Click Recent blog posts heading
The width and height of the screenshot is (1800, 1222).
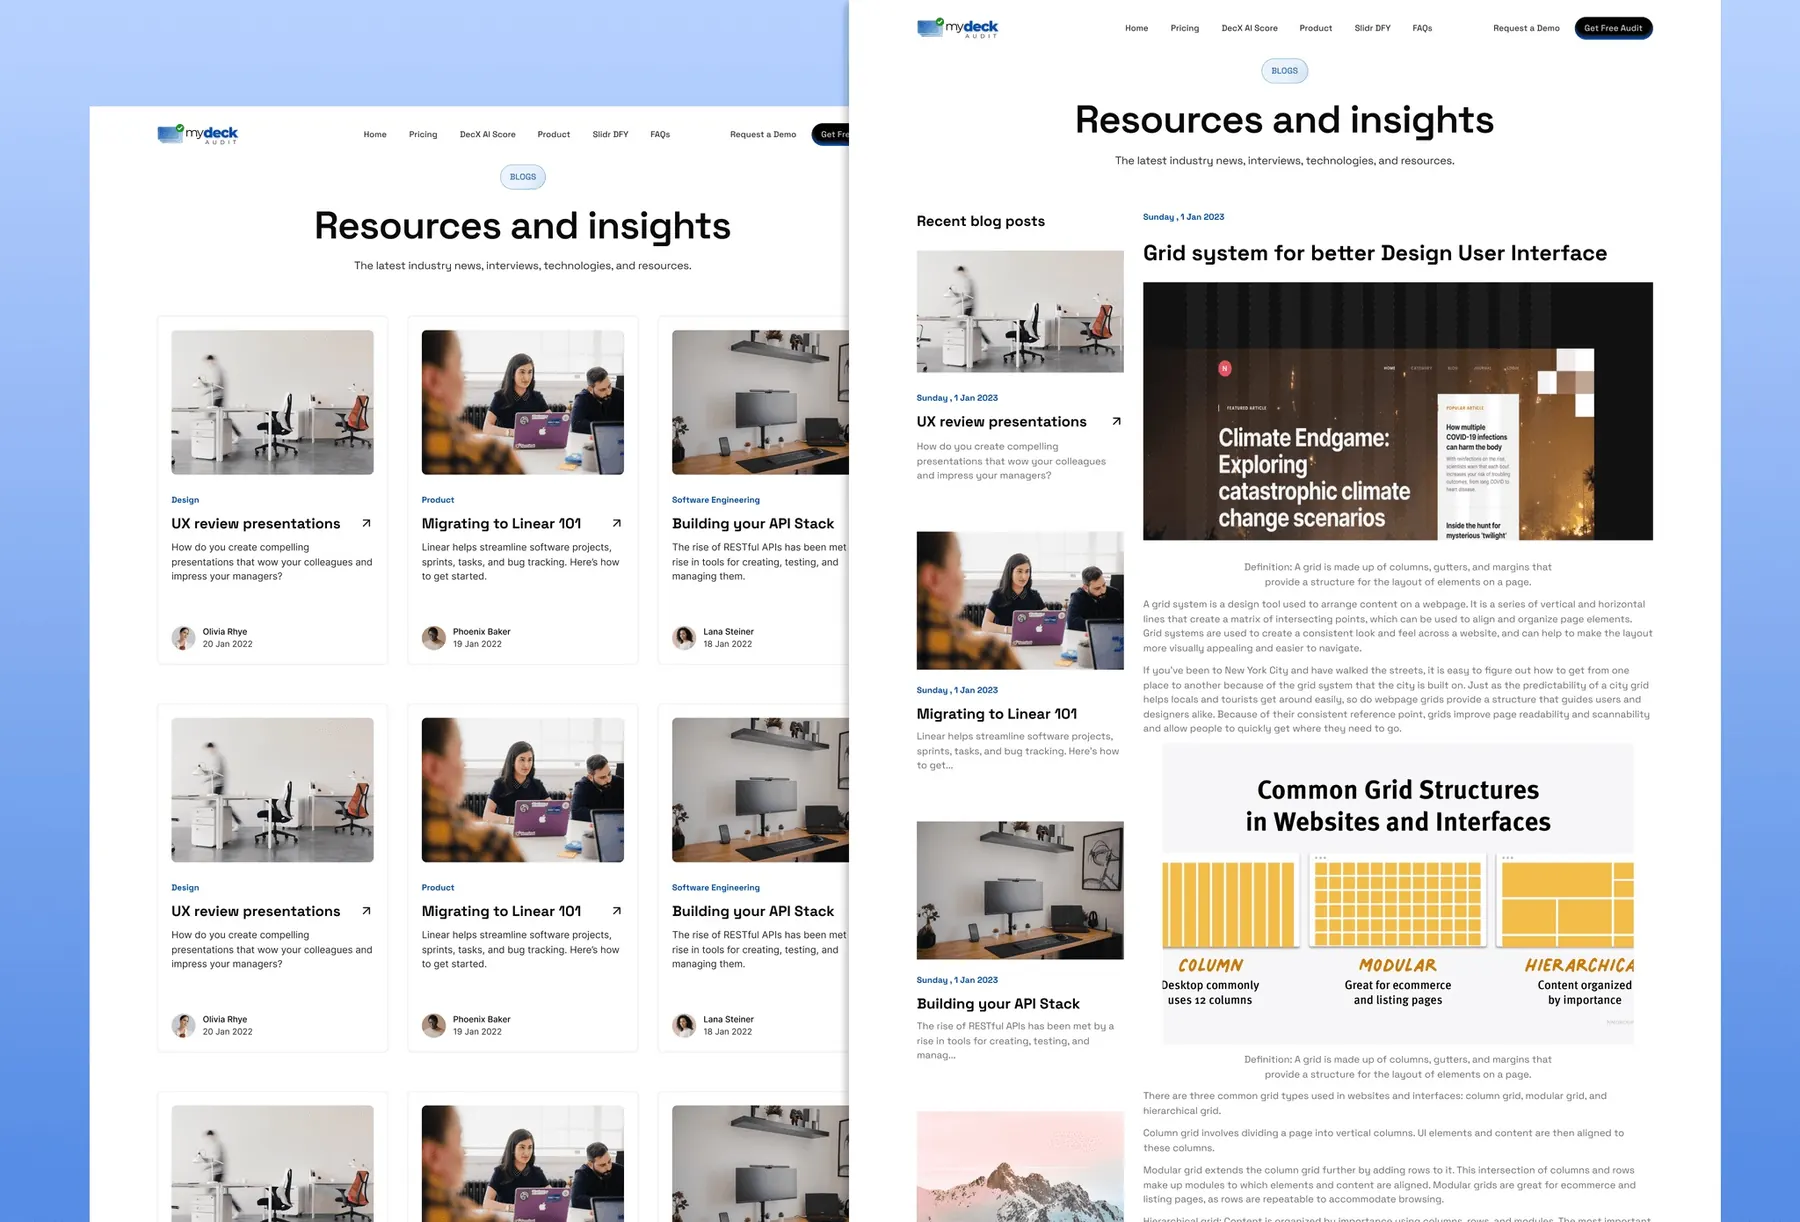click(x=981, y=221)
